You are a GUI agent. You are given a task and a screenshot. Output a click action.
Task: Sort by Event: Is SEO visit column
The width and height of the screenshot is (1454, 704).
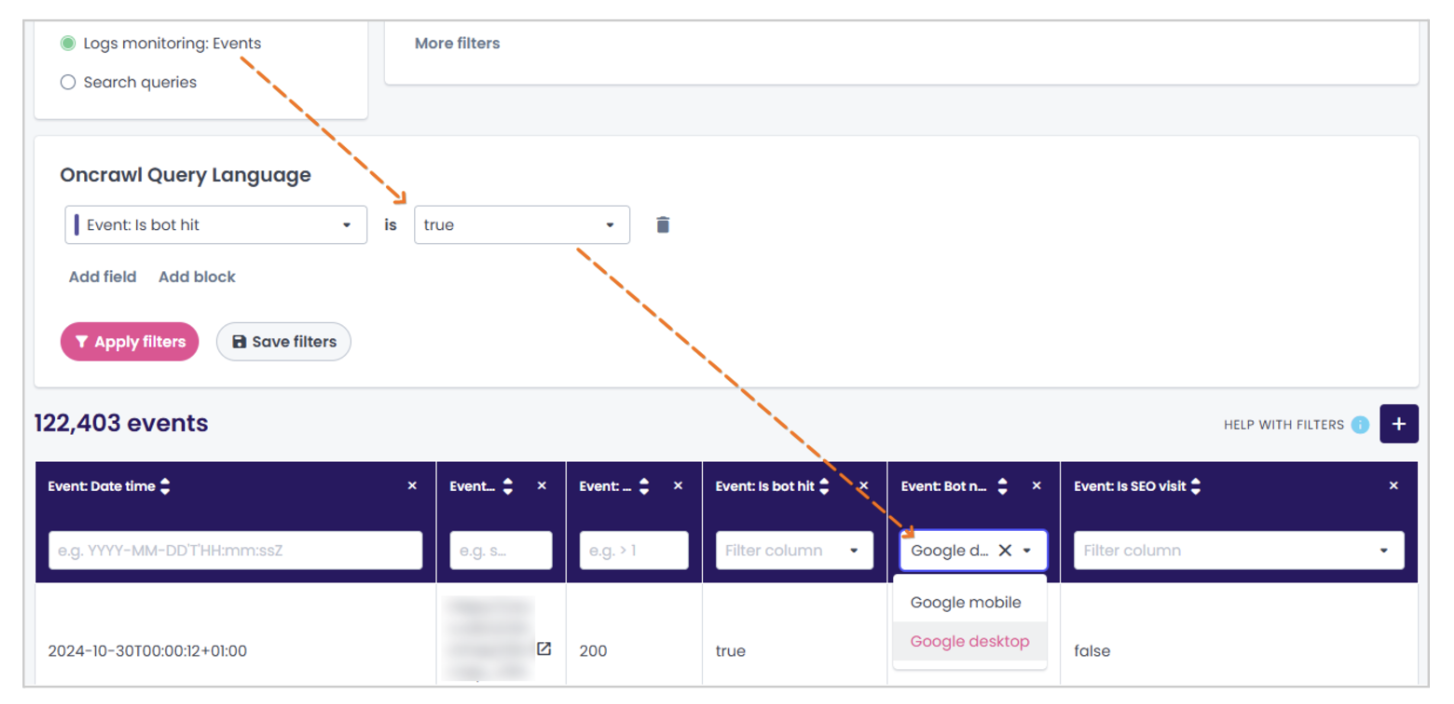tap(1196, 486)
